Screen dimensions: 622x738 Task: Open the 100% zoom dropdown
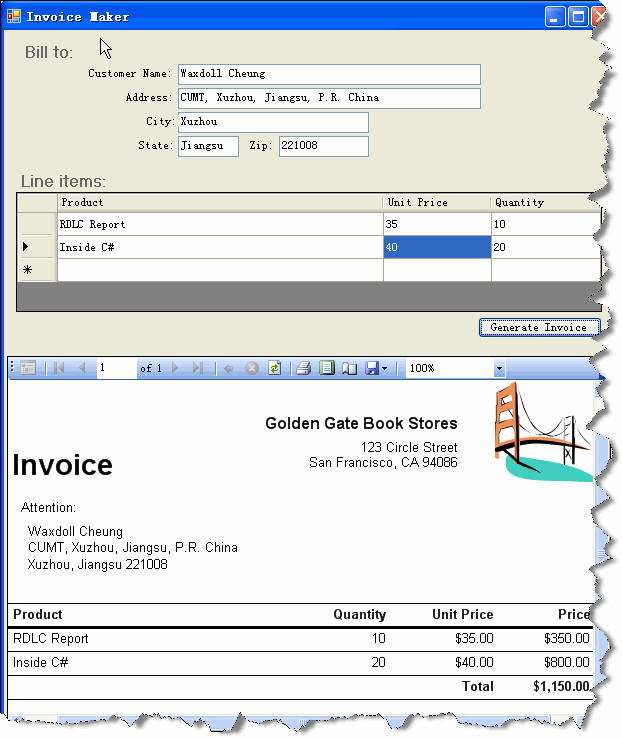(x=499, y=369)
